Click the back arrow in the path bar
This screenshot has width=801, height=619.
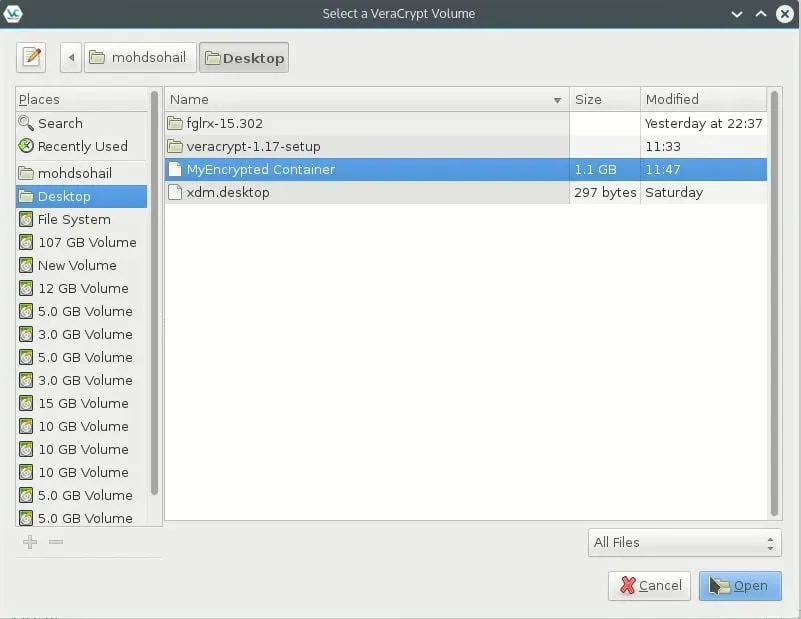coord(71,58)
